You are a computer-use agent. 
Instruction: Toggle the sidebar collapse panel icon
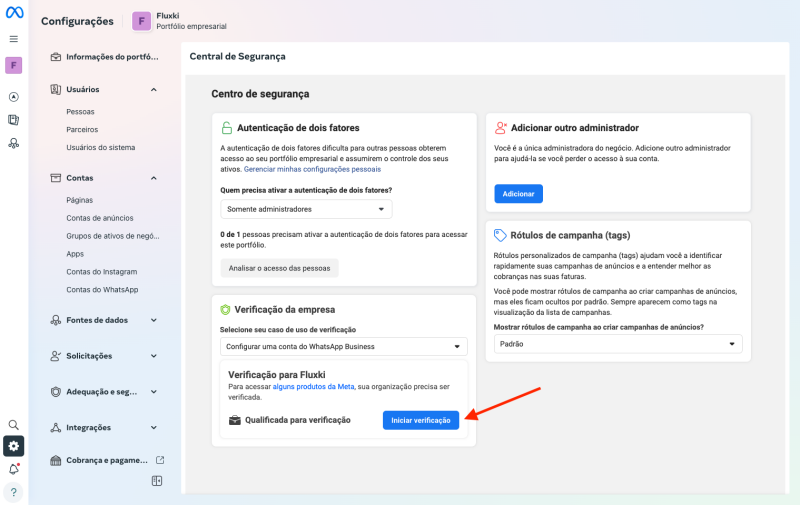(x=157, y=481)
